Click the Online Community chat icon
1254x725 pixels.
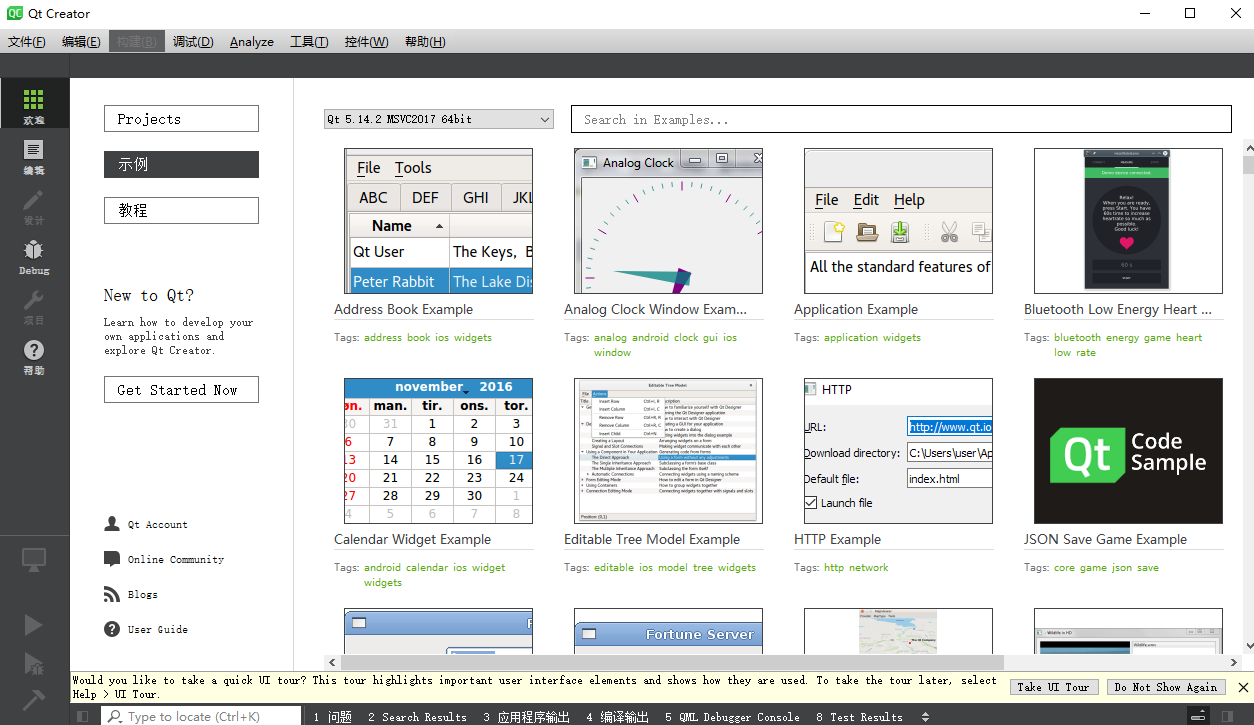click(x=112, y=559)
